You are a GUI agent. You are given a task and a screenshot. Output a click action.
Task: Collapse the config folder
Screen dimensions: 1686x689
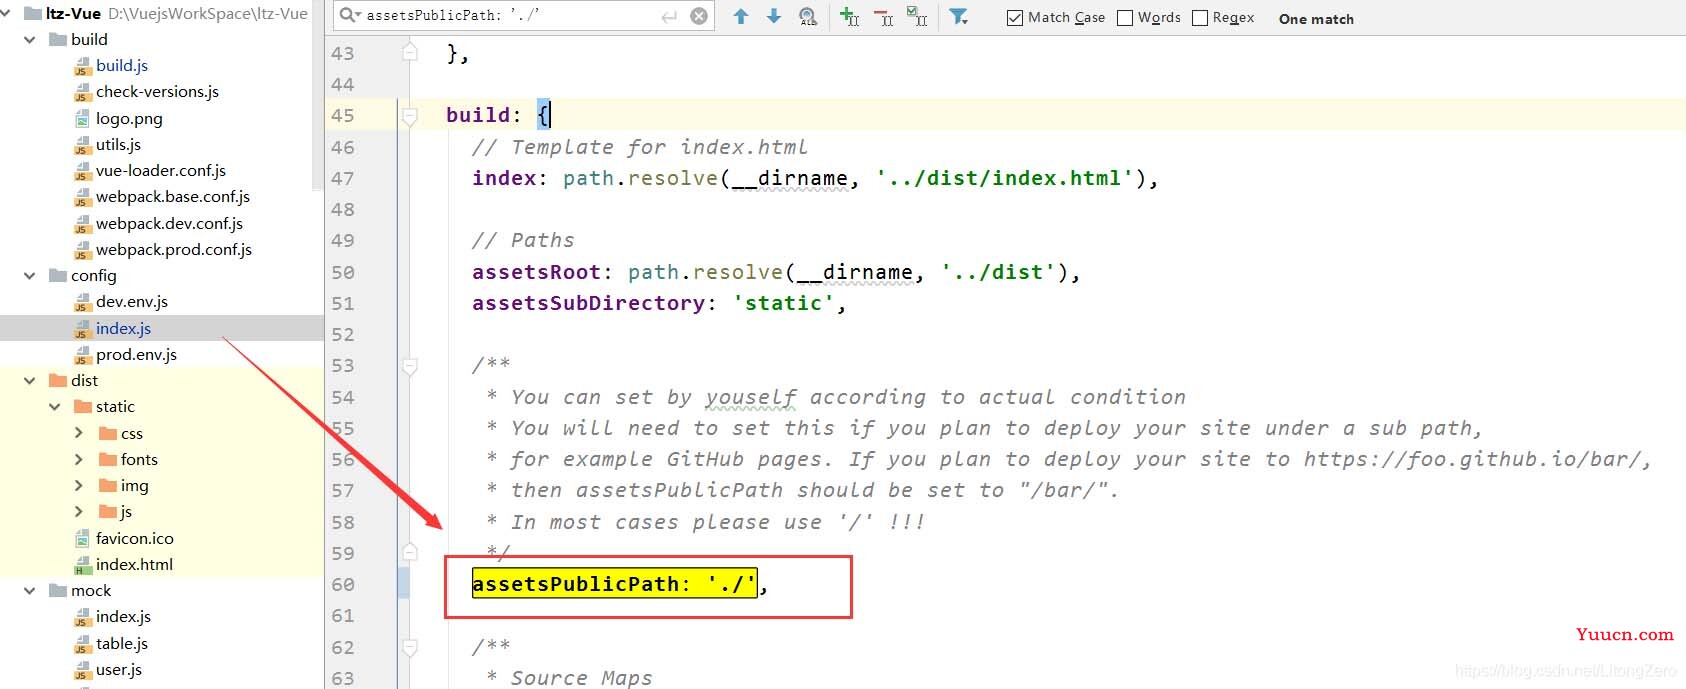[x=30, y=275]
